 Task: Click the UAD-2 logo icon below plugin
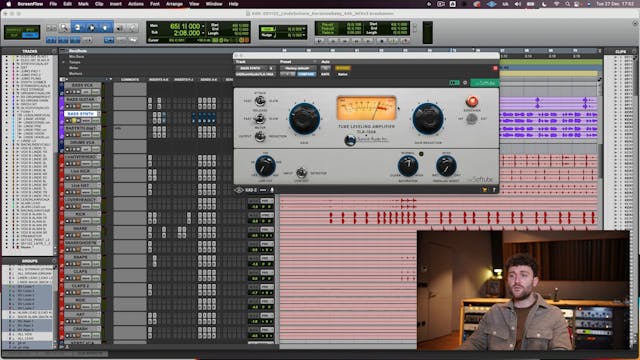(239, 190)
